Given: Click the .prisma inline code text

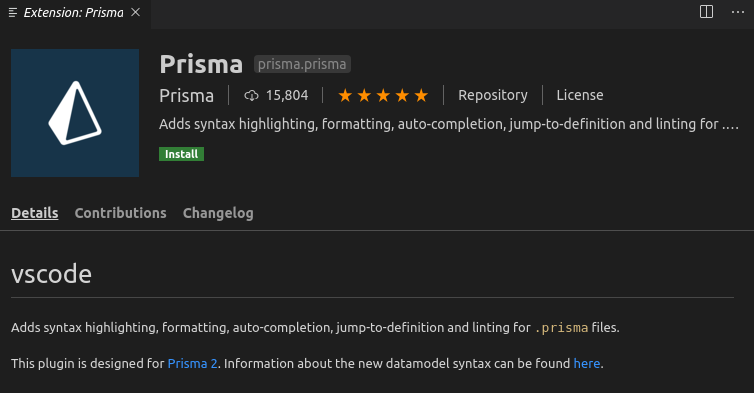Looking at the screenshot, I should 561,328.
